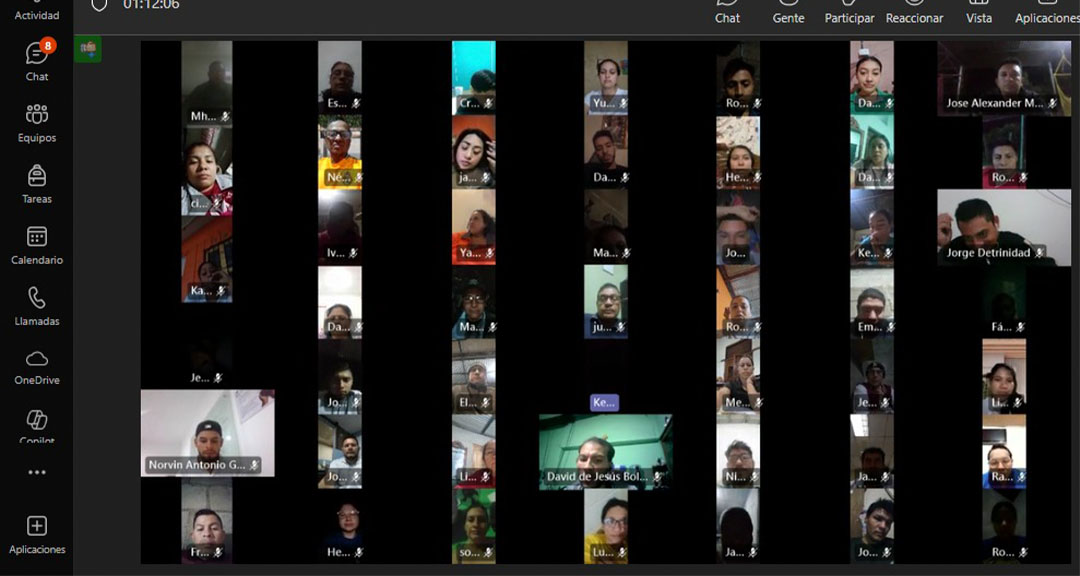
Task: Open Chat in the left sidebar
Action: click(x=37, y=60)
